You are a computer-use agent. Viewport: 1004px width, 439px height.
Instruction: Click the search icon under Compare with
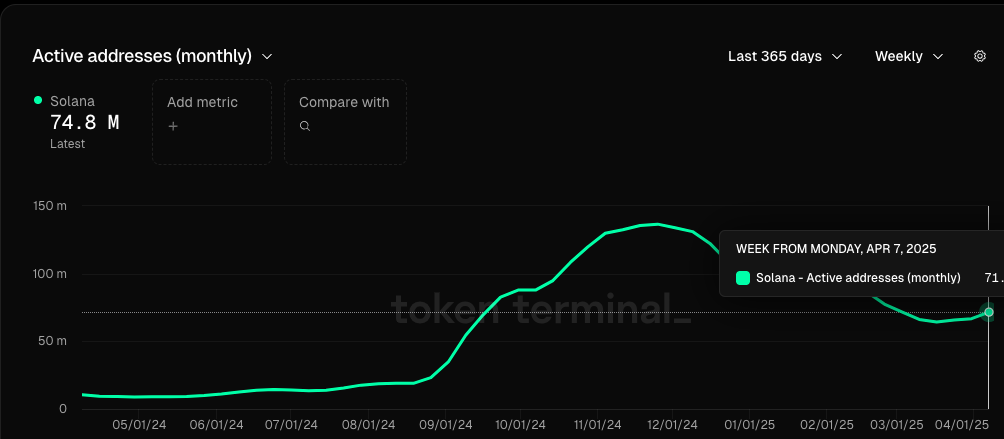pos(305,126)
